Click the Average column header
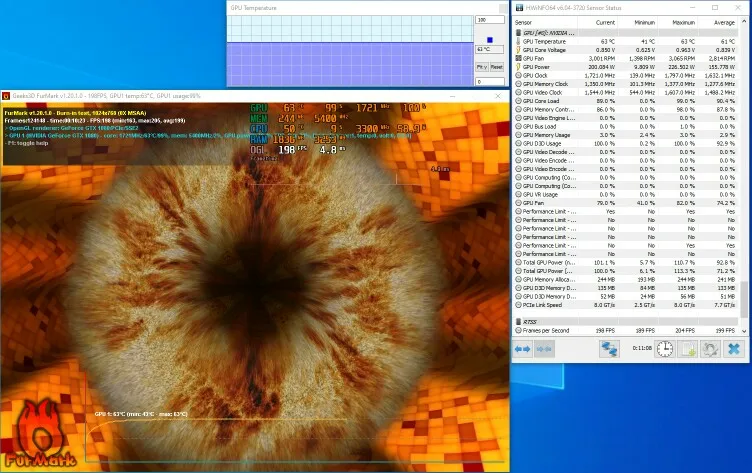 pyautogui.click(x=724, y=23)
